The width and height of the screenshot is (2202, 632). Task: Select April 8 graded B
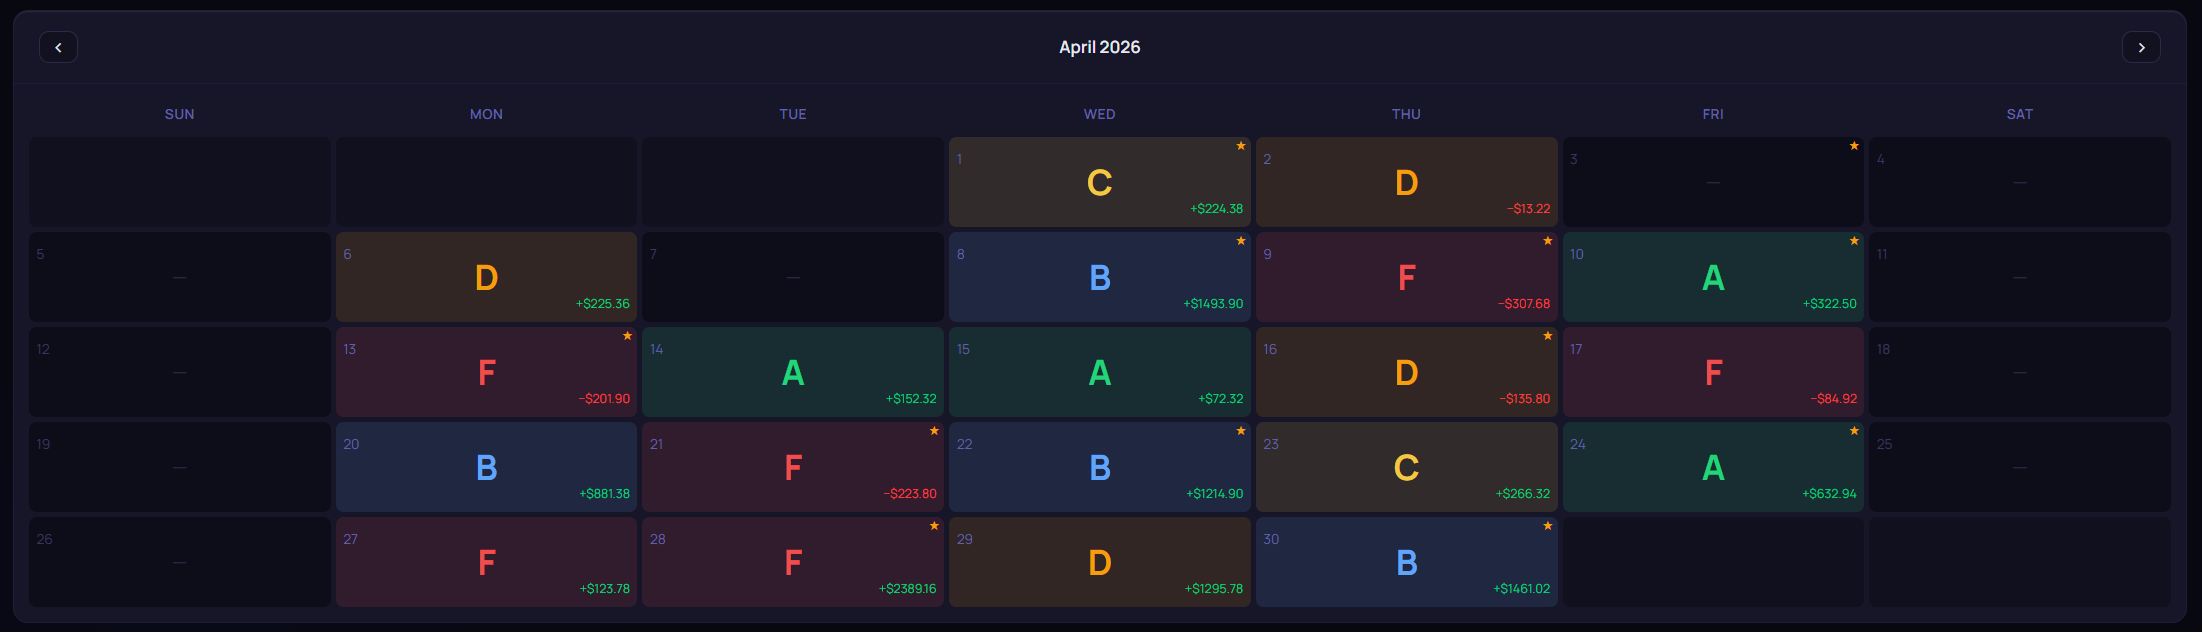(x=1100, y=277)
